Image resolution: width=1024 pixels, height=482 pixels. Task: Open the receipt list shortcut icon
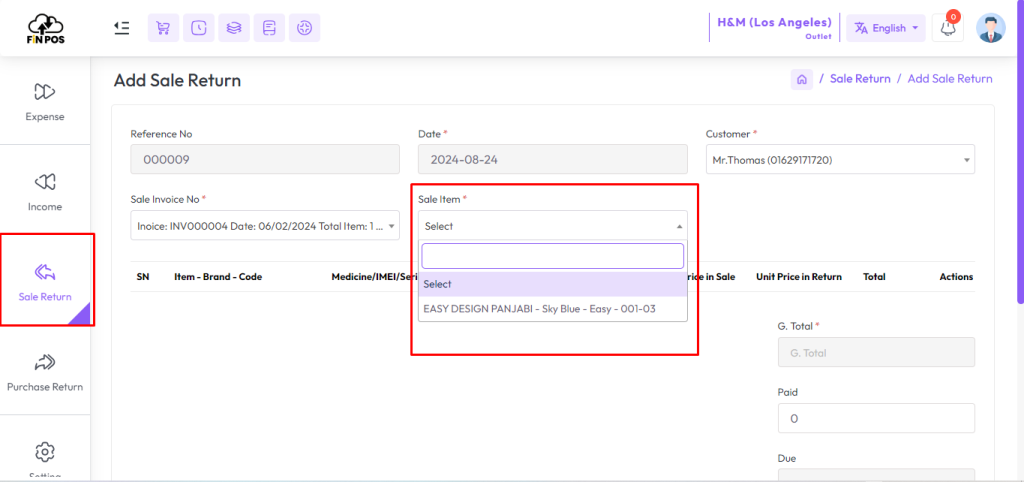(269, 28)
